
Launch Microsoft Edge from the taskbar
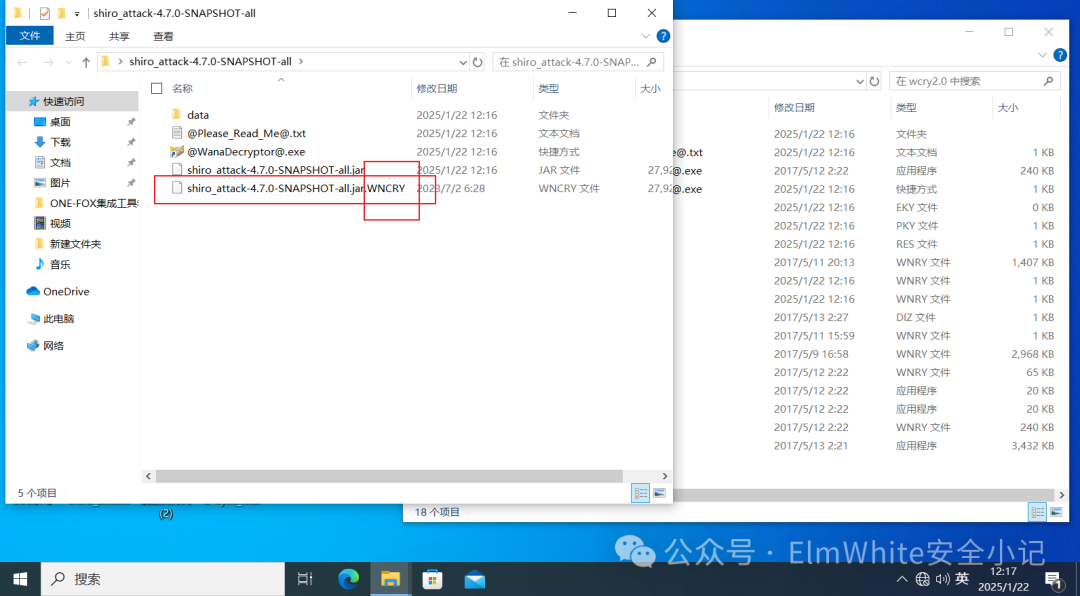pyautogui.click(x=349, y=579)
